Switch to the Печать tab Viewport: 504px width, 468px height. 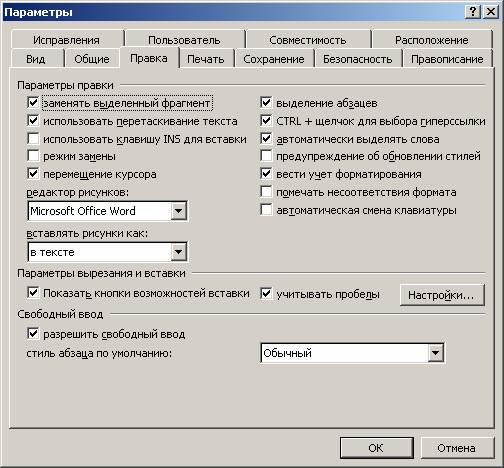(206, 59)
